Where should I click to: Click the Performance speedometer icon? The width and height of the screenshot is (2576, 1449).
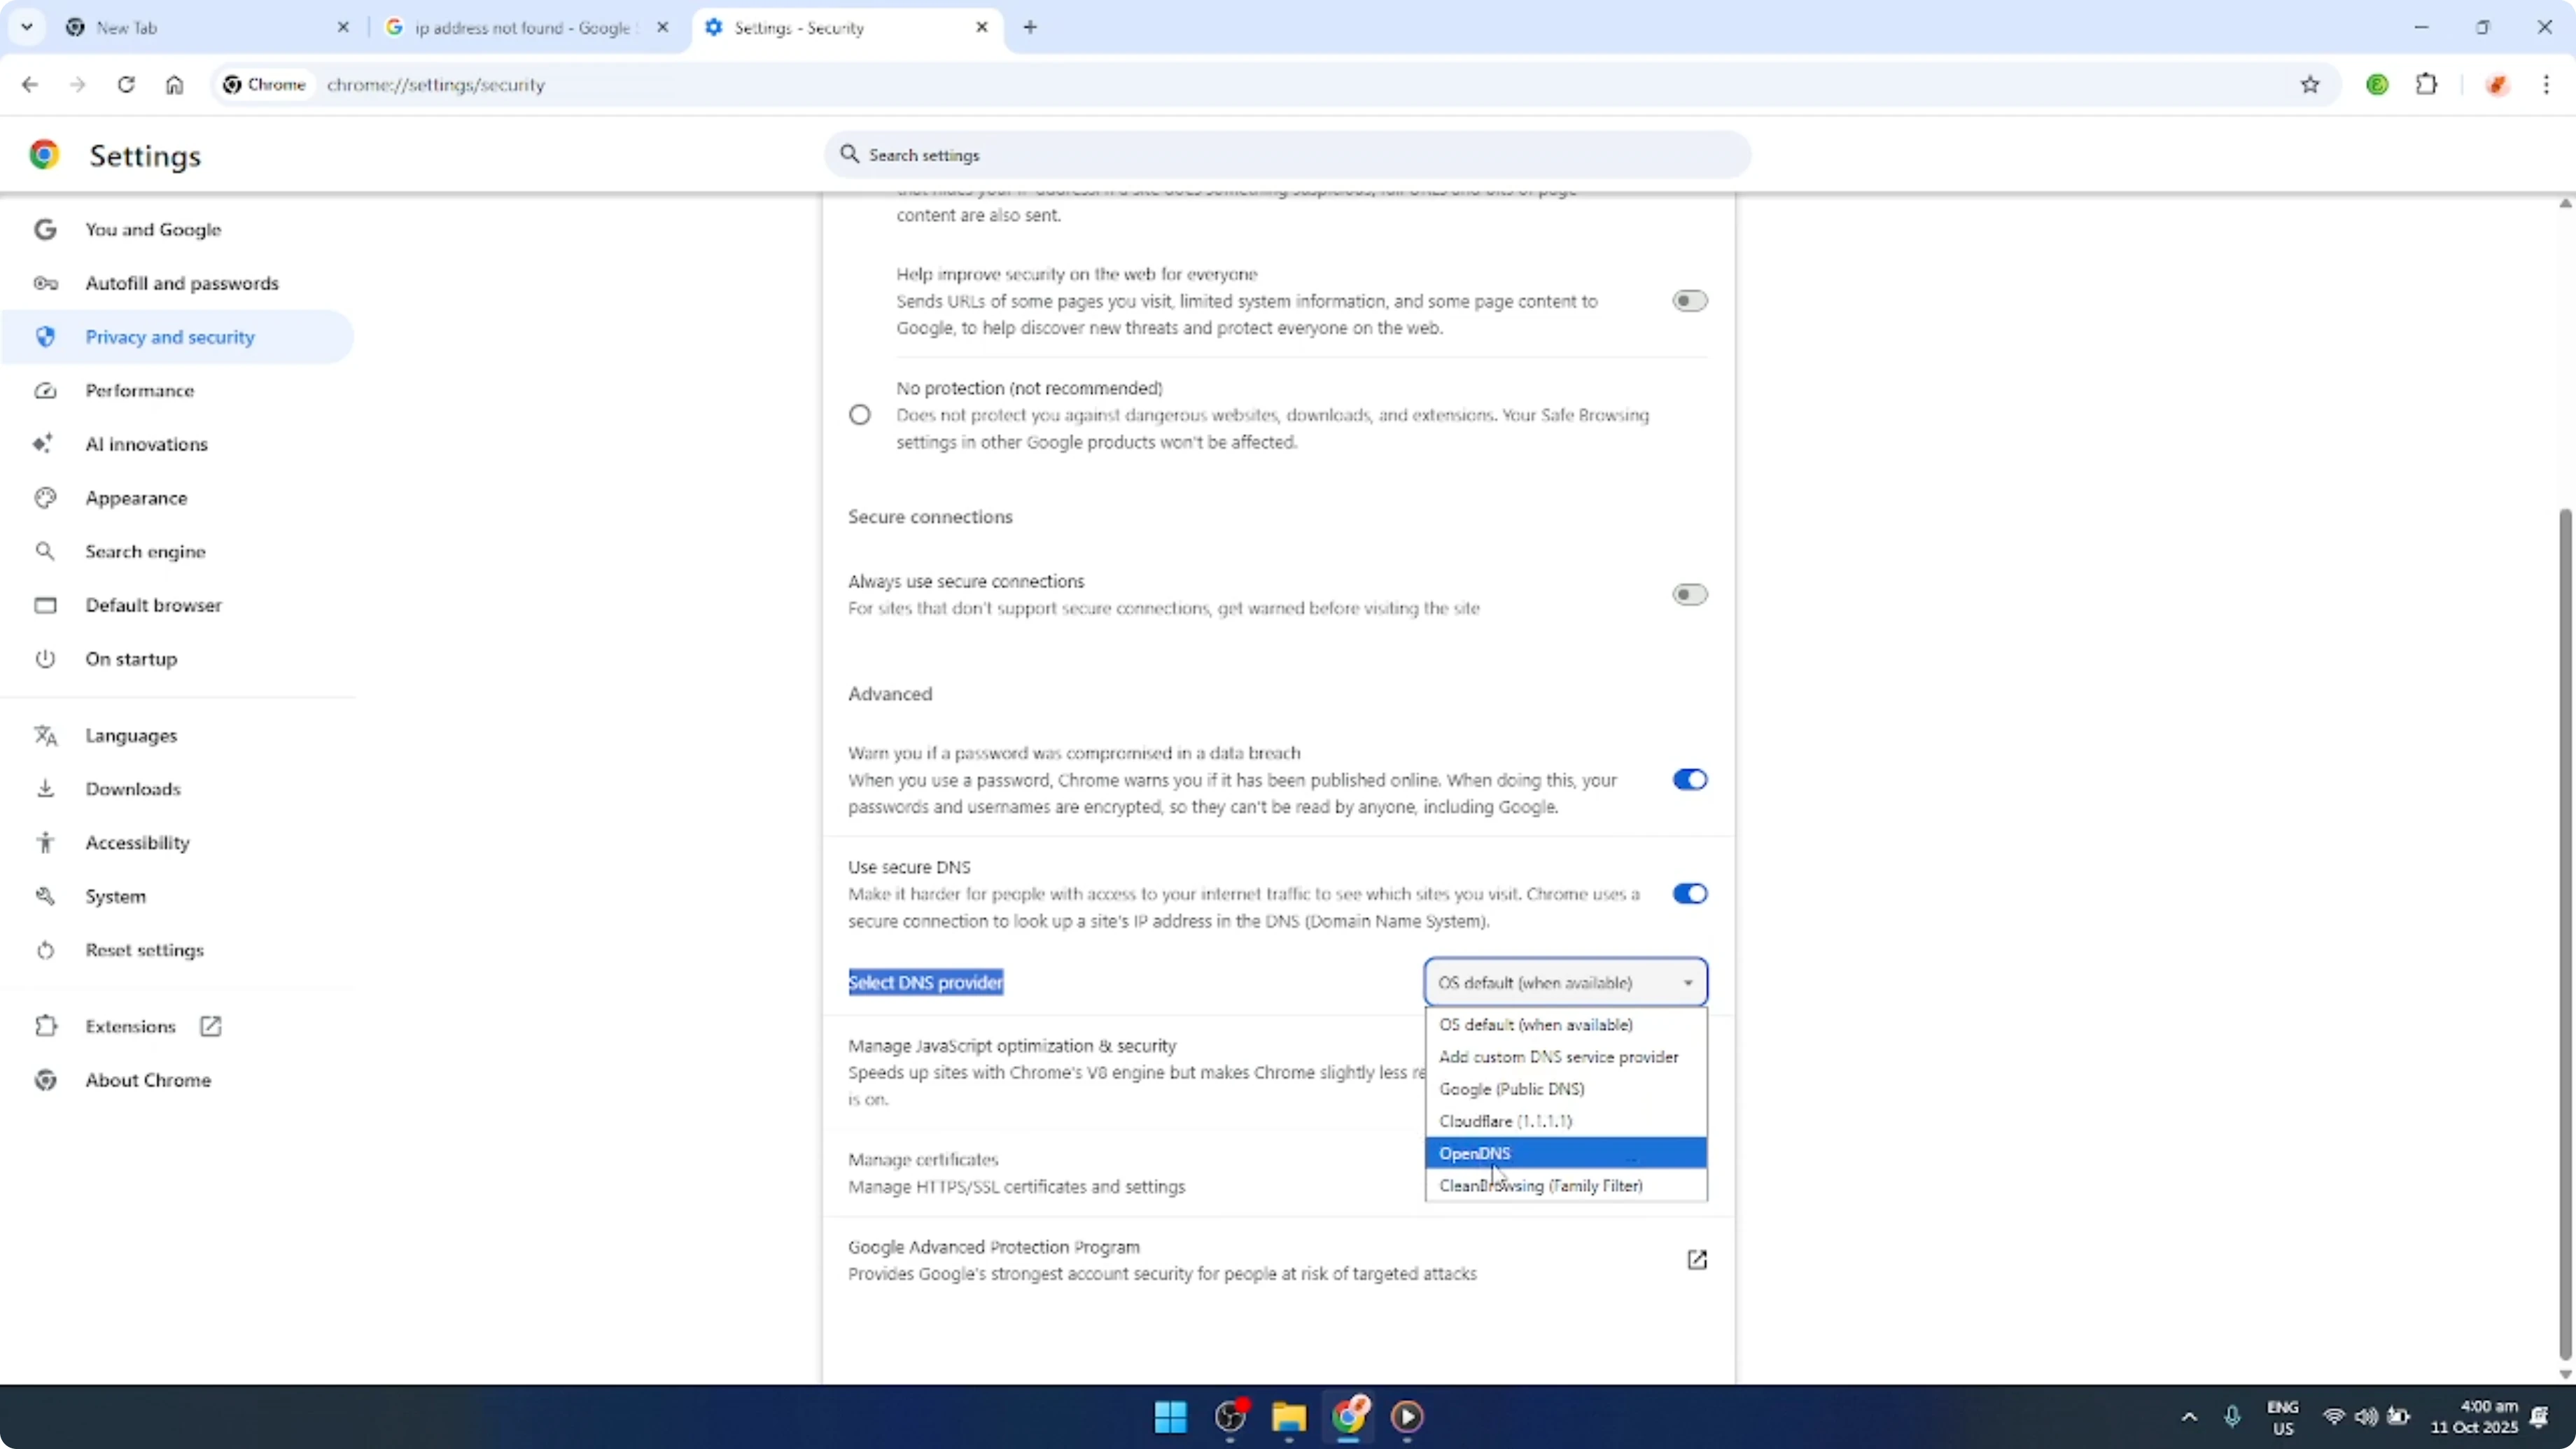pyautogui.click(x=45, y=391)
